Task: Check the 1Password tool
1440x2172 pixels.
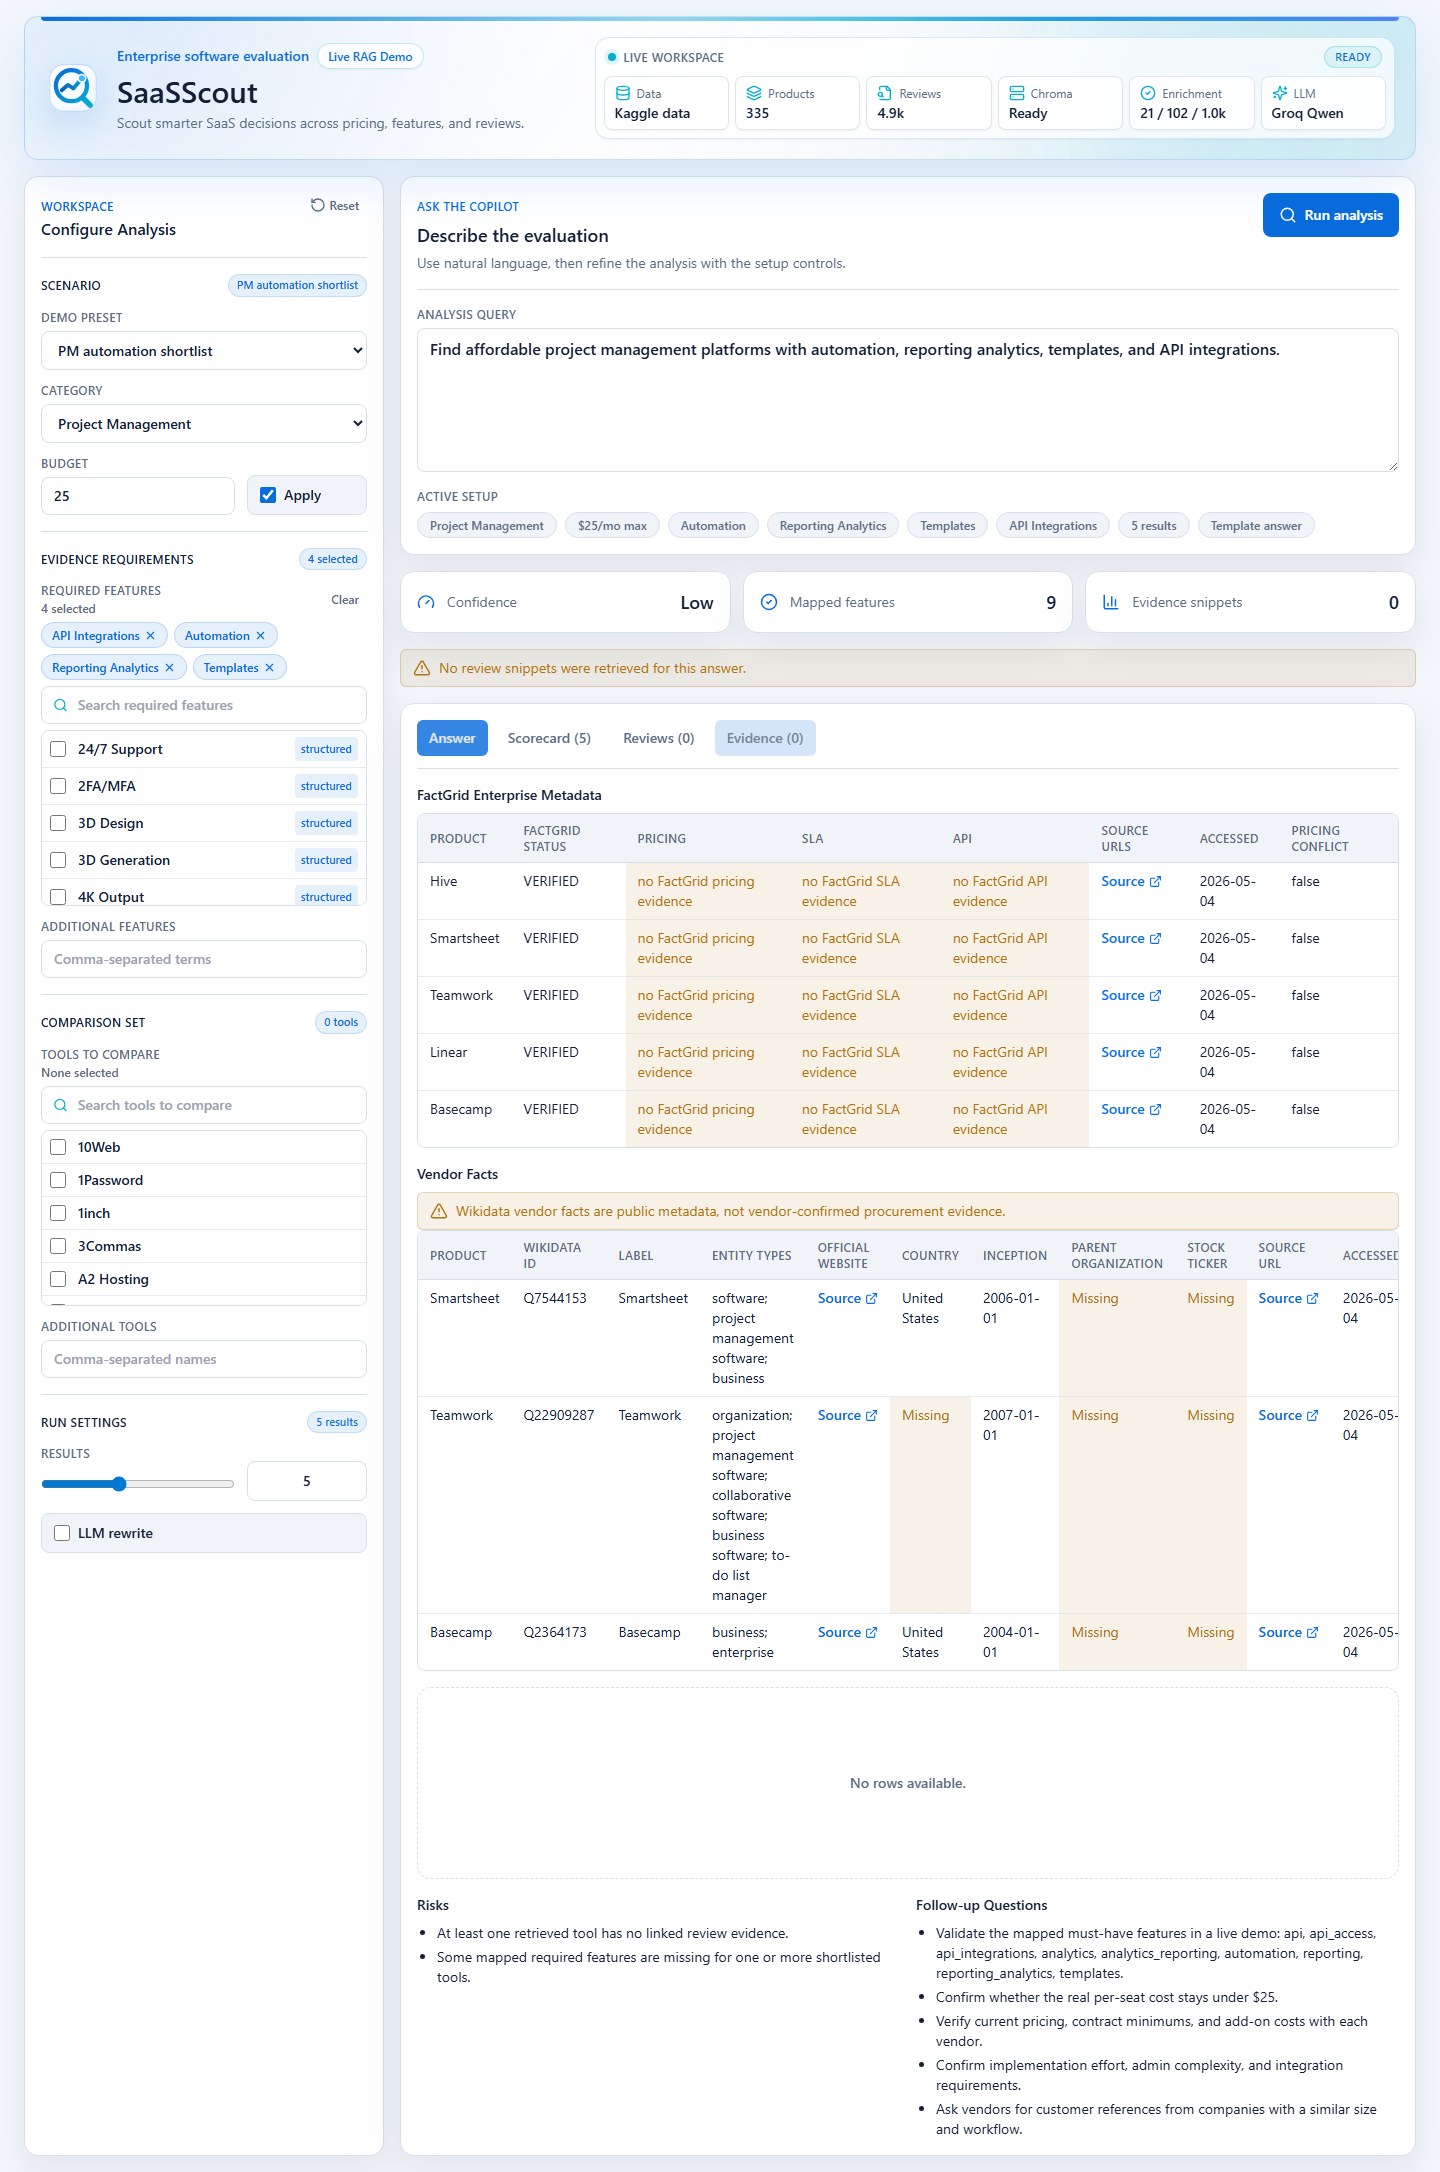Action: 58,1180
